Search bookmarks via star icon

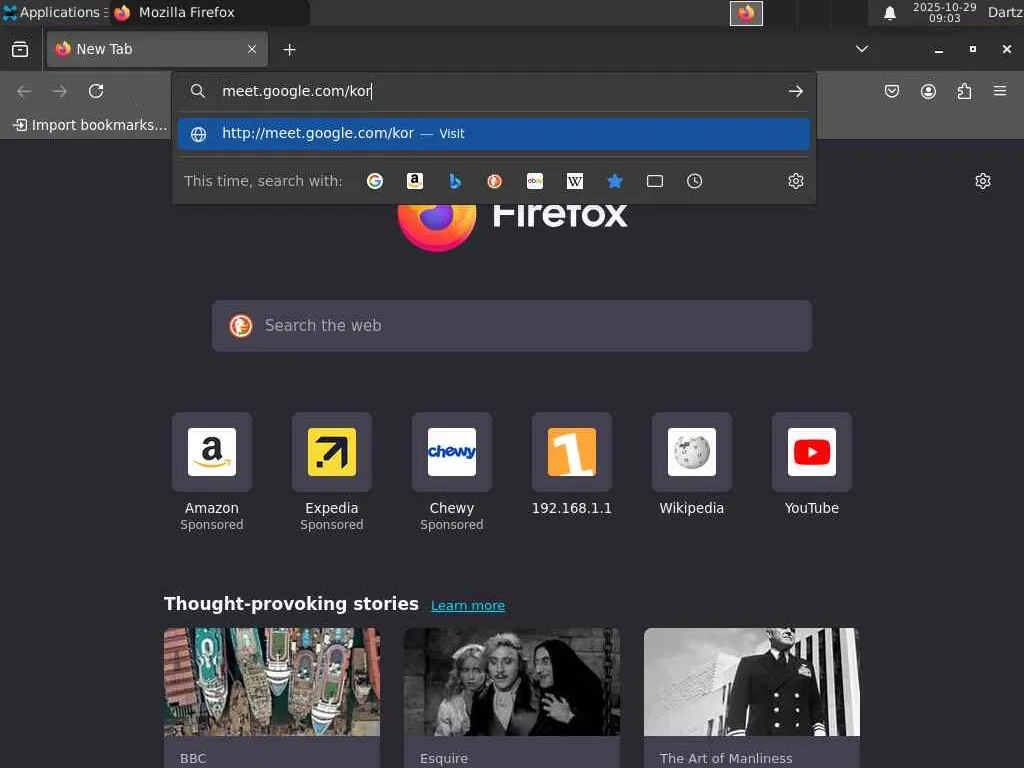point(615,181)
